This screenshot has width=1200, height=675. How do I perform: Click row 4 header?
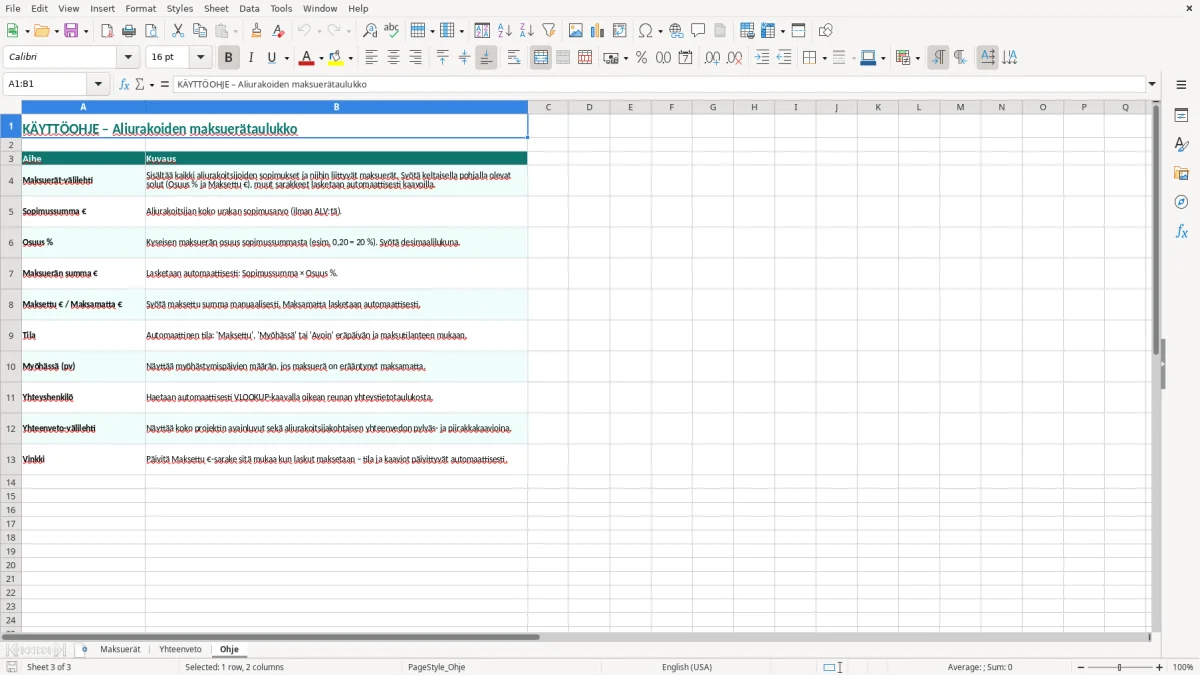(x=11, y=180)
